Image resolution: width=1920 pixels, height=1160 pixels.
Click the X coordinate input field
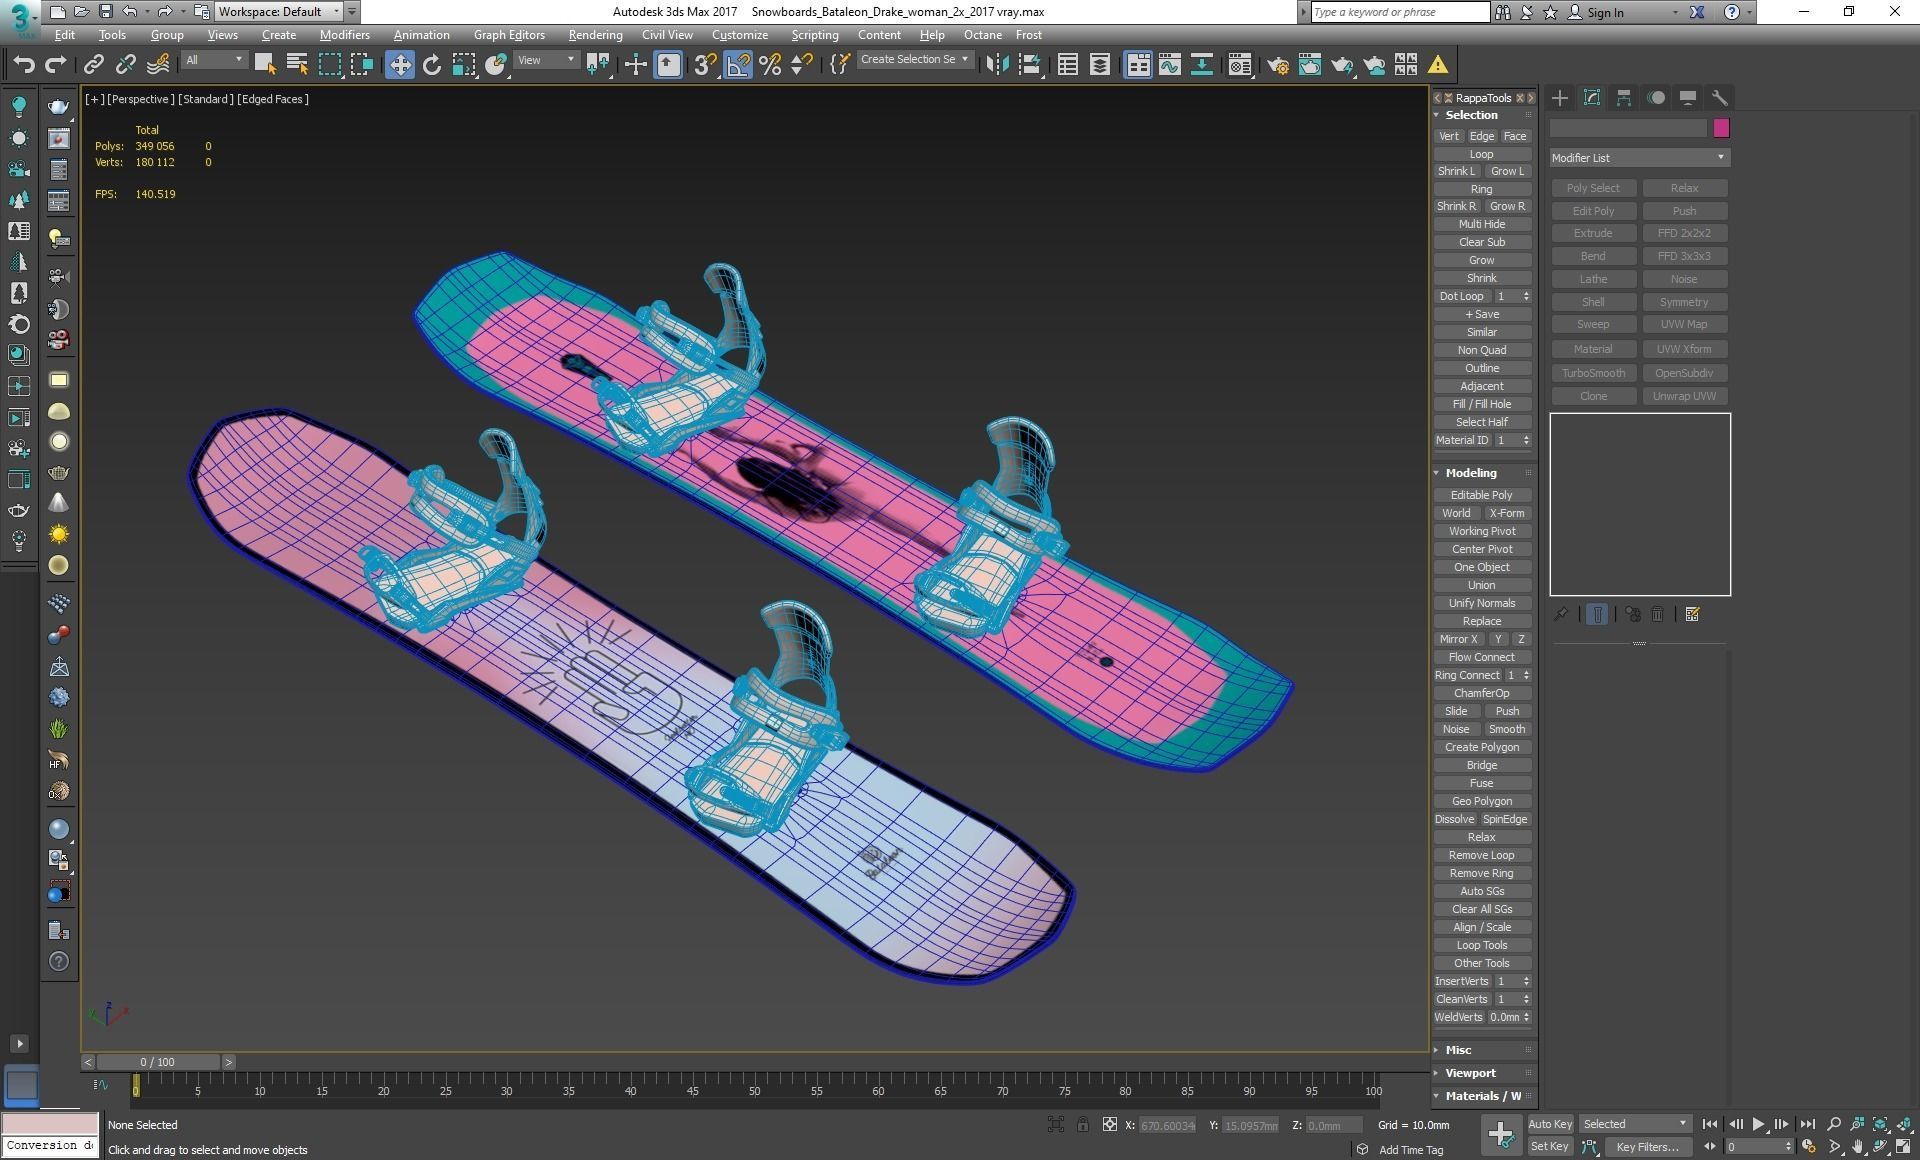tap(1168, 1125)
